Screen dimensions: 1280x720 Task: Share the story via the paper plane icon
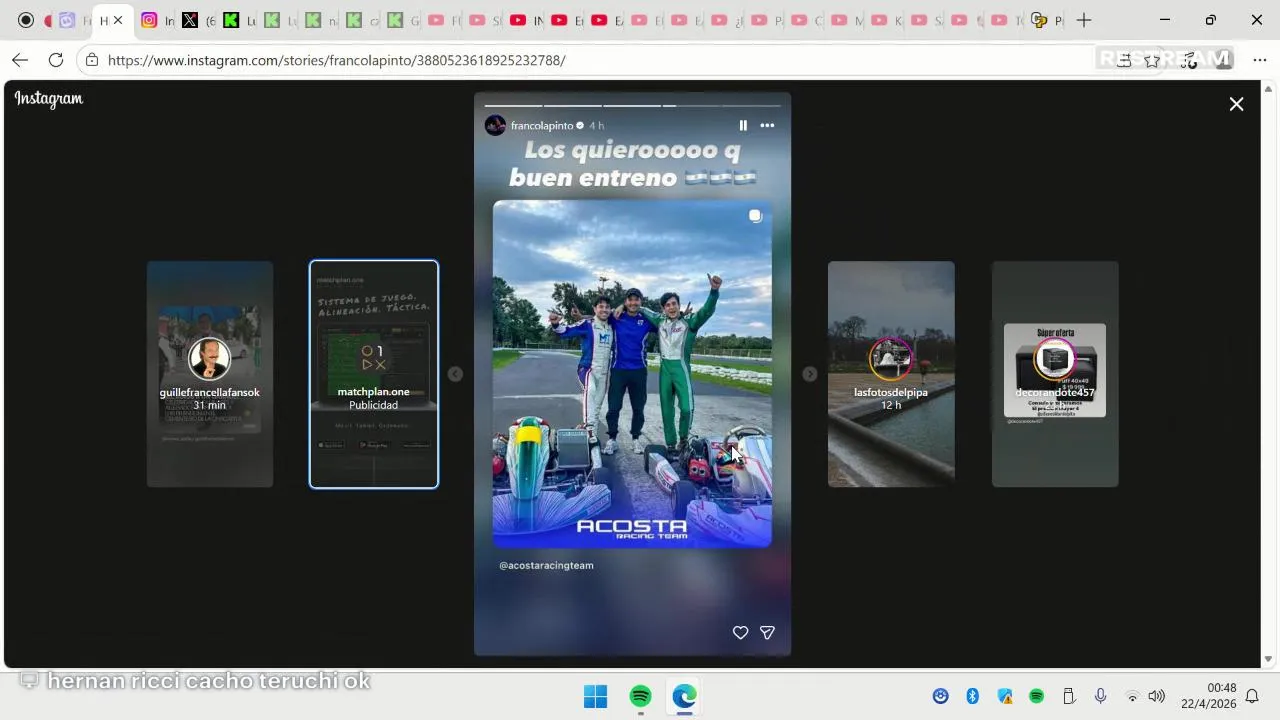[x=767, y=632]
